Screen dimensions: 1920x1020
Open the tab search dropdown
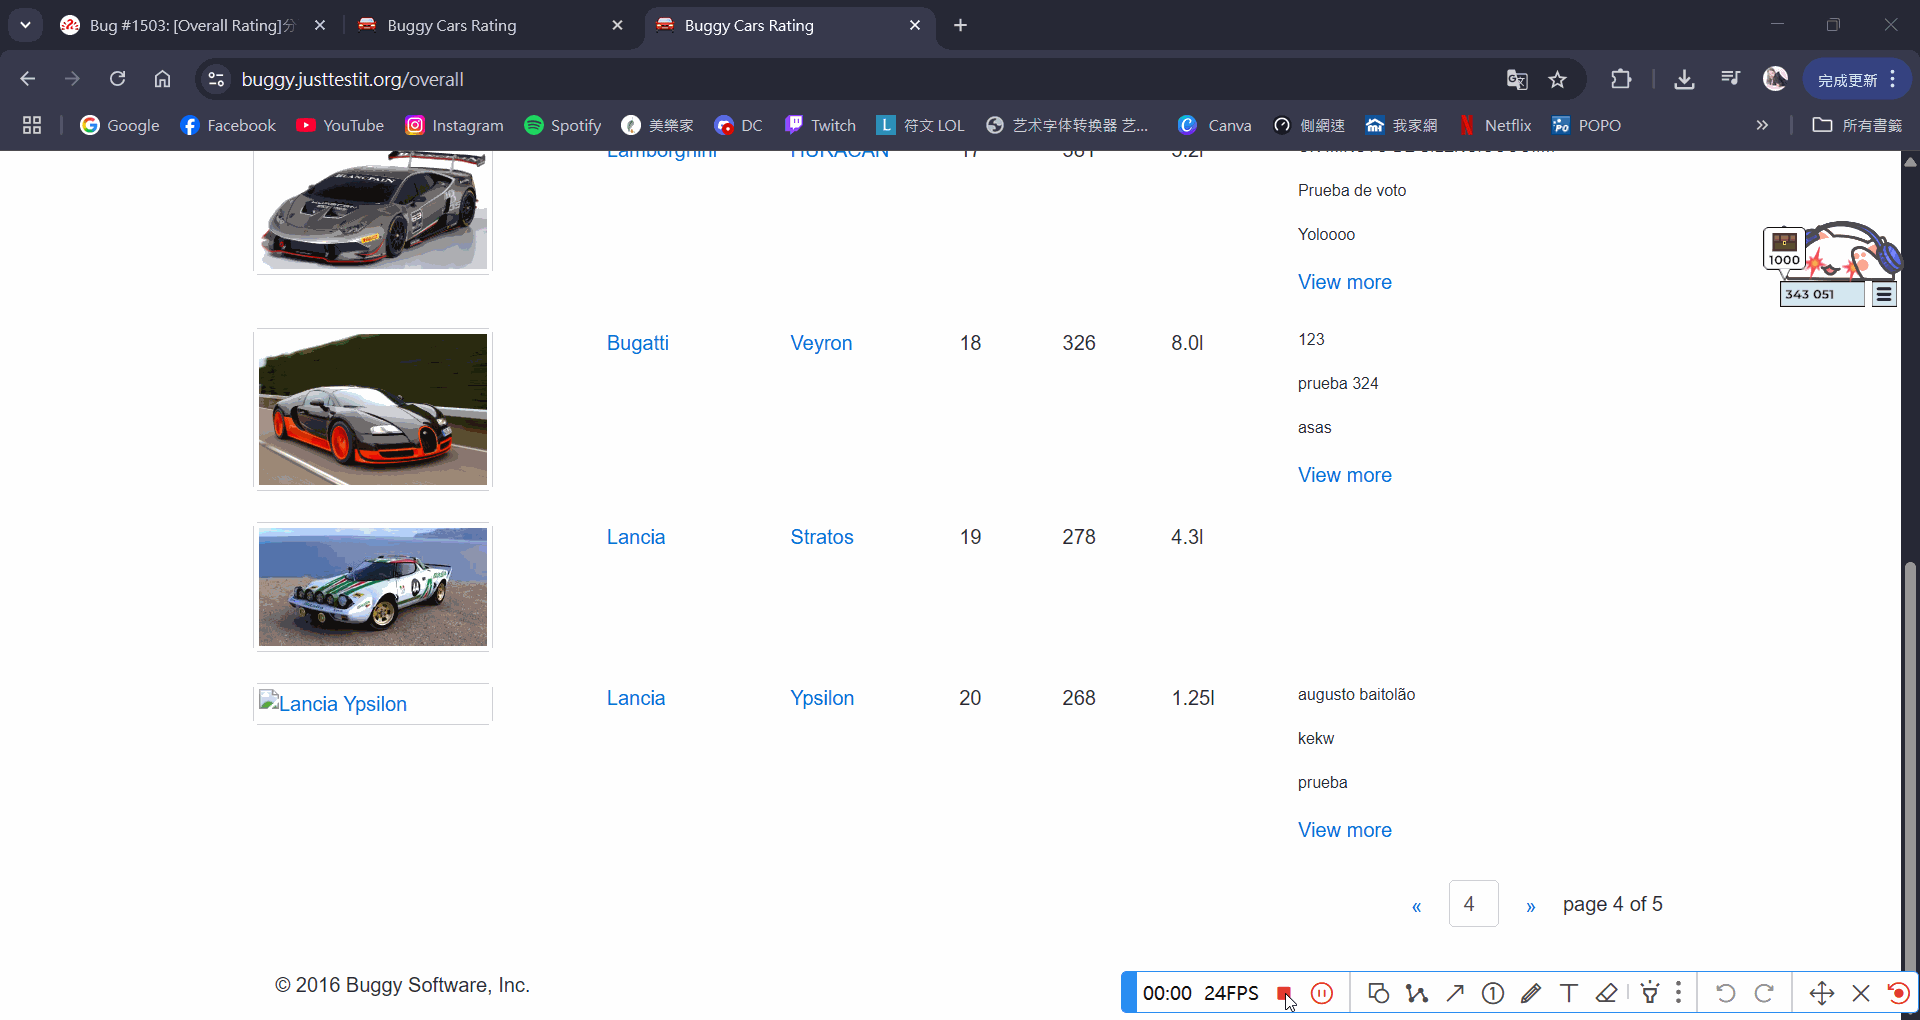(25, 25)
